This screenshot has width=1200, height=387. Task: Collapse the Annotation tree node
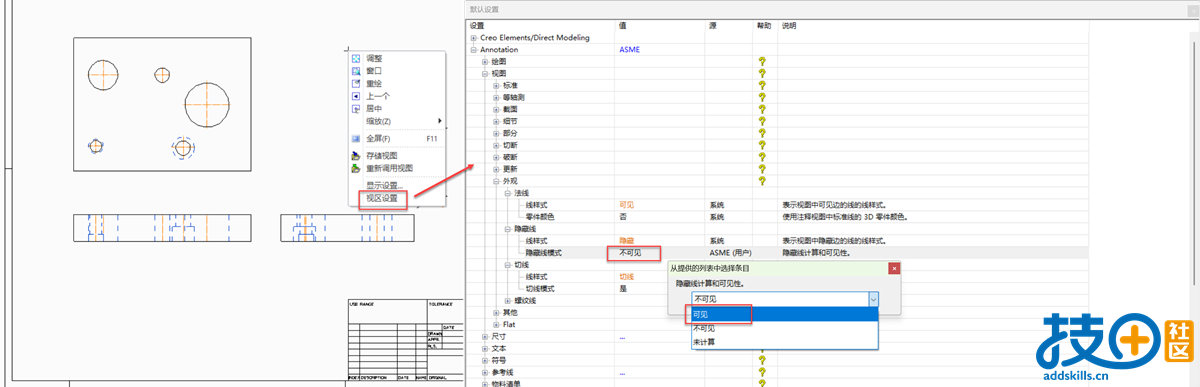pos(473,49)
